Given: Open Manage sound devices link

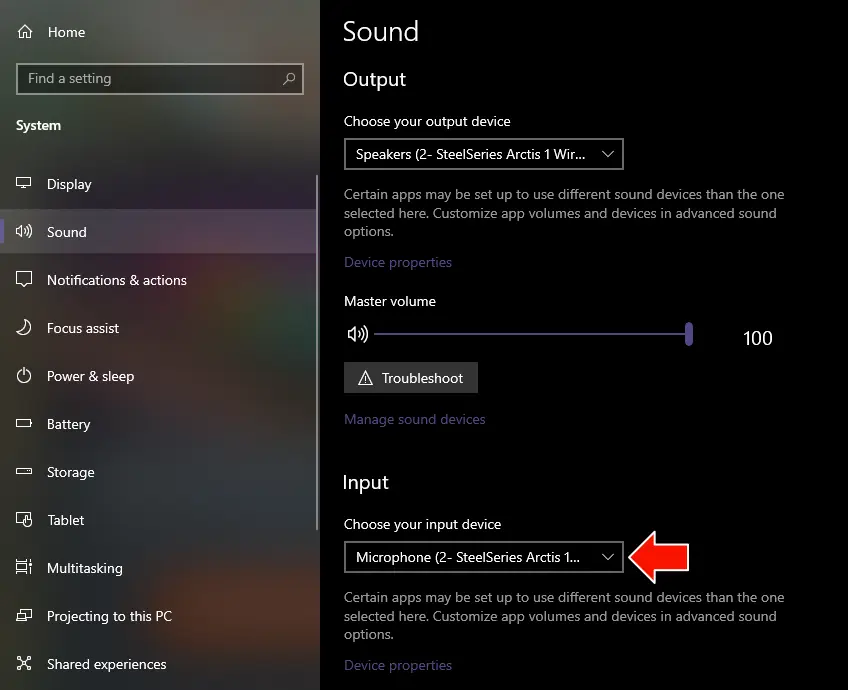Looking at the screenshot, I should 414,419.
